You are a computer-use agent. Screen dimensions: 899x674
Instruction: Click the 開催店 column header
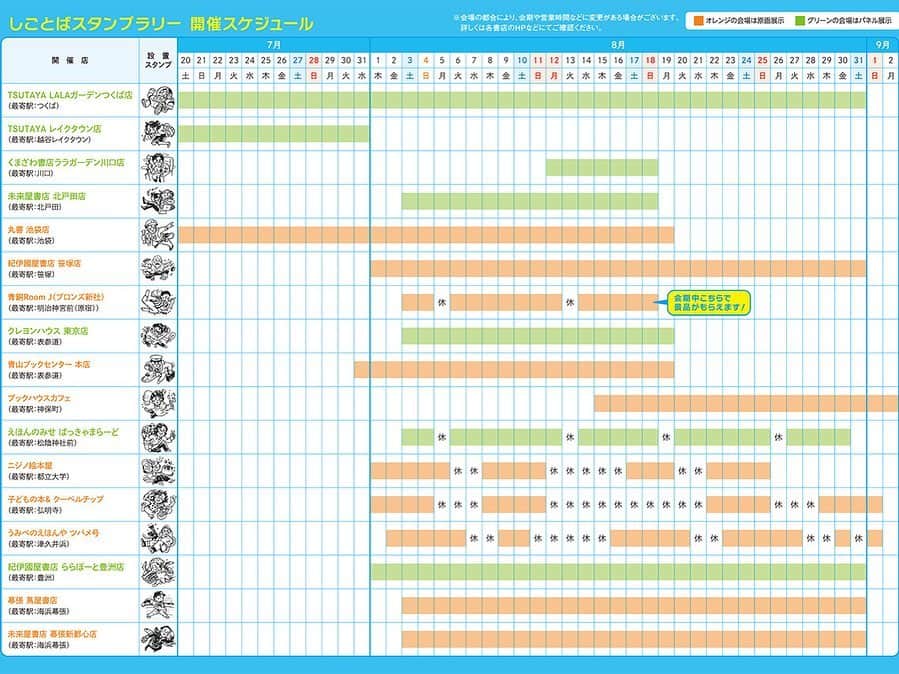(70, 60)
